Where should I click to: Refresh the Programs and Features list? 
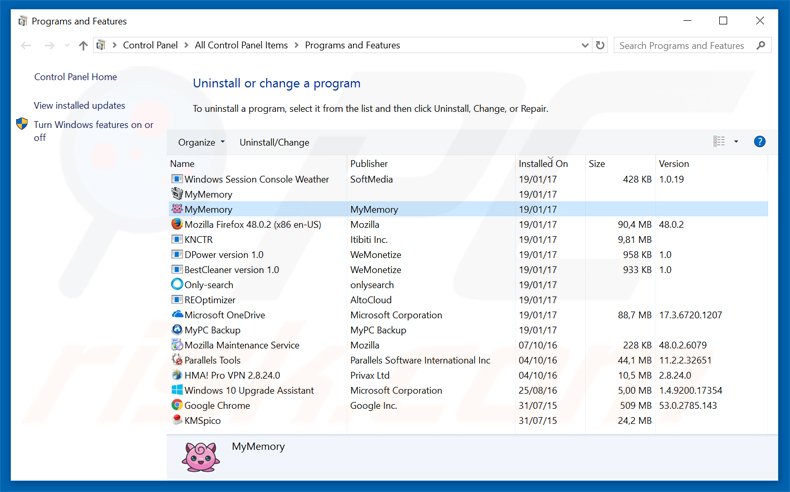600,45
